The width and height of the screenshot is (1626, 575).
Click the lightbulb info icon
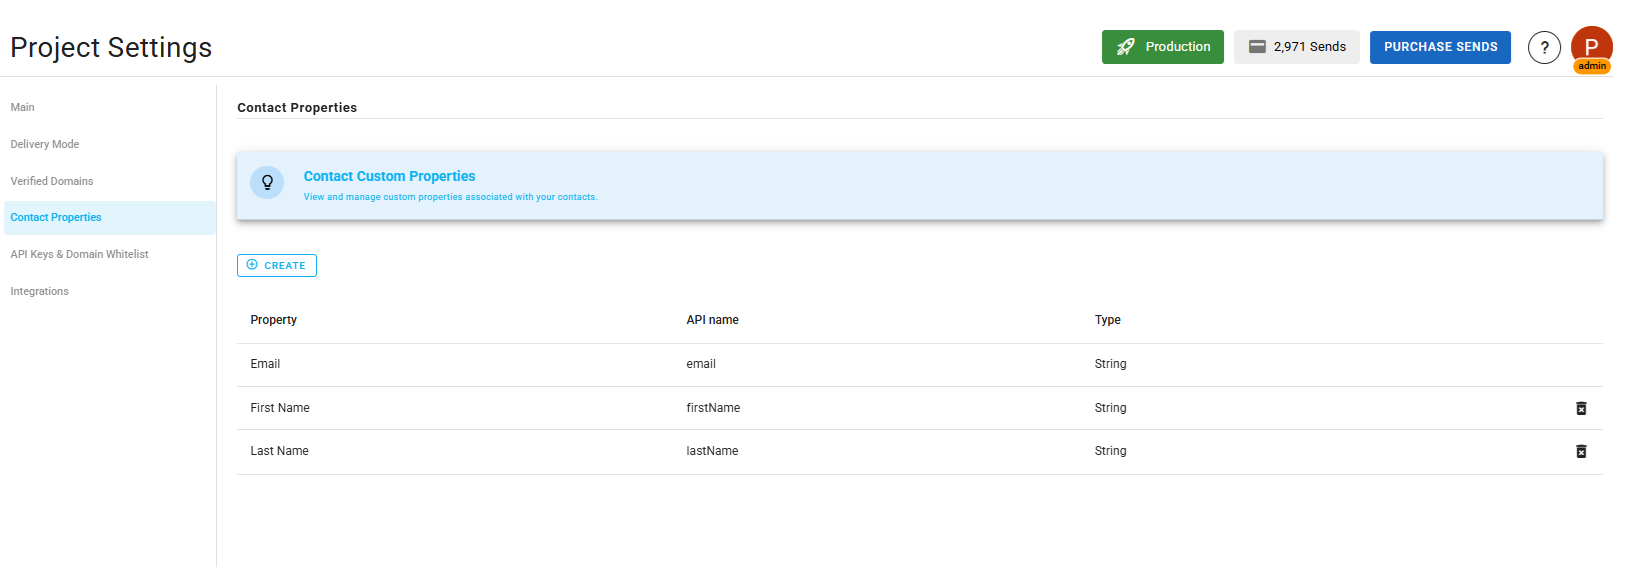click(267, 182)
